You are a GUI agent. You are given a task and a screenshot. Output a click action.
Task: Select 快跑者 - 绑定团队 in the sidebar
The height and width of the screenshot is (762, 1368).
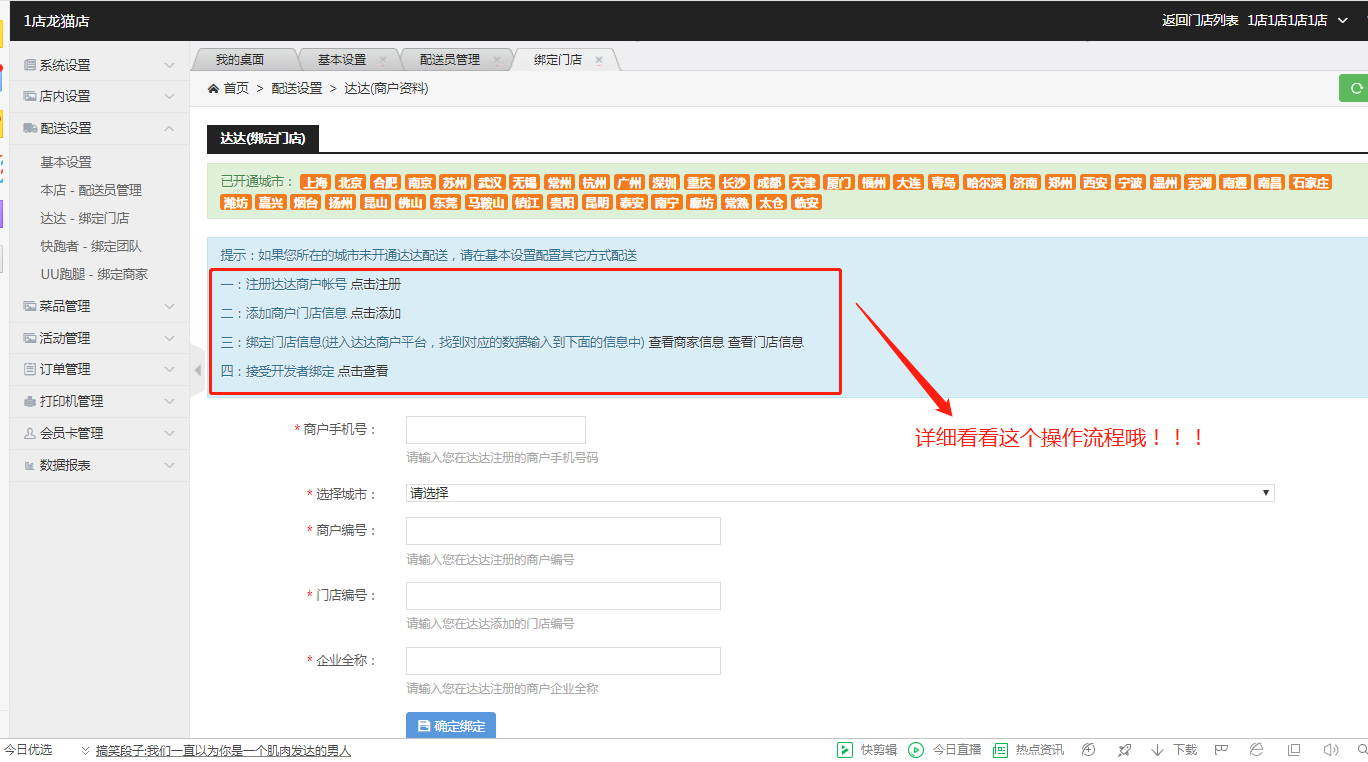pyautogui.click(x=91, y=246)
